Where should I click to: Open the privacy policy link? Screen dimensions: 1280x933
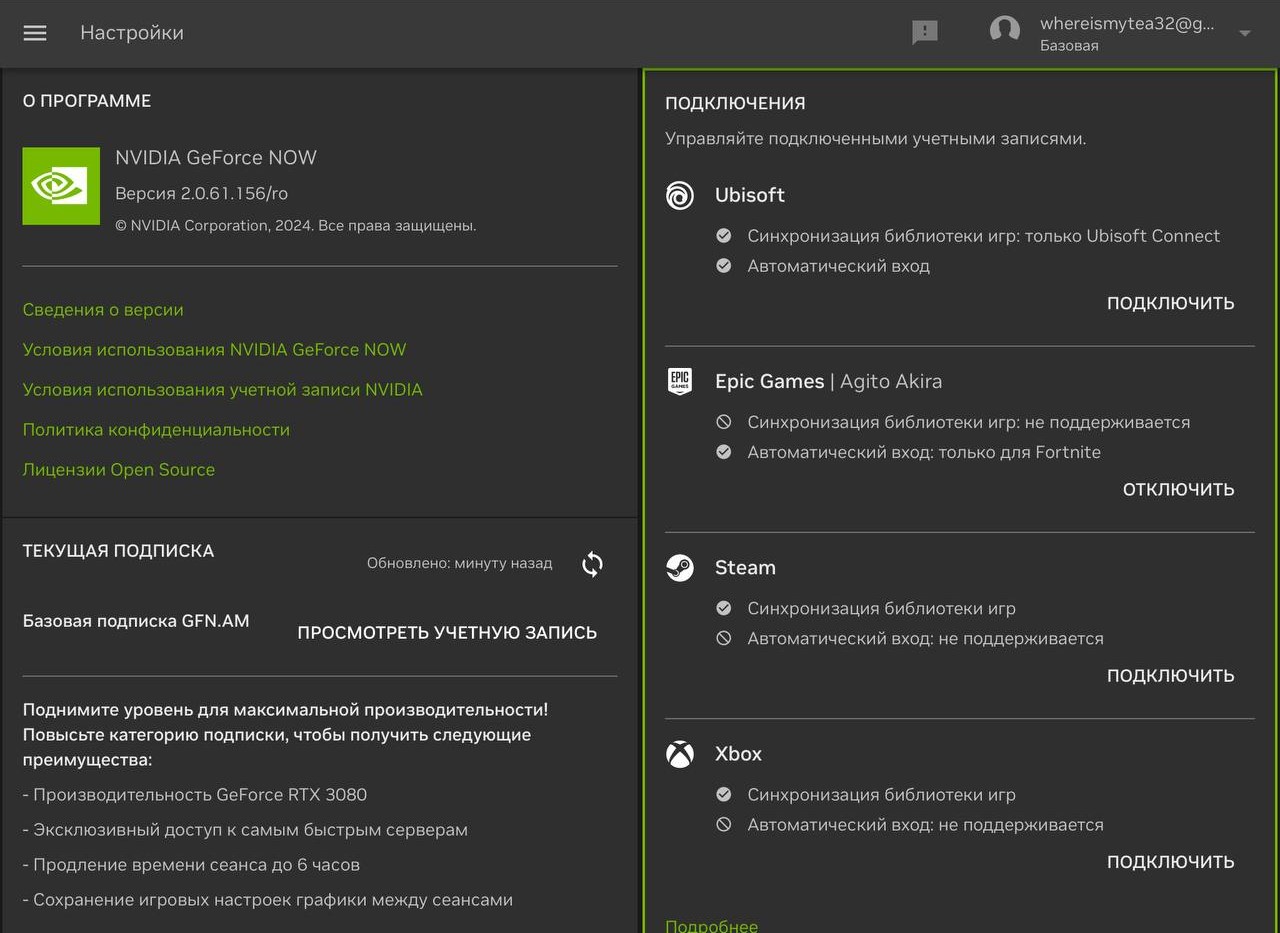(156, 430)
